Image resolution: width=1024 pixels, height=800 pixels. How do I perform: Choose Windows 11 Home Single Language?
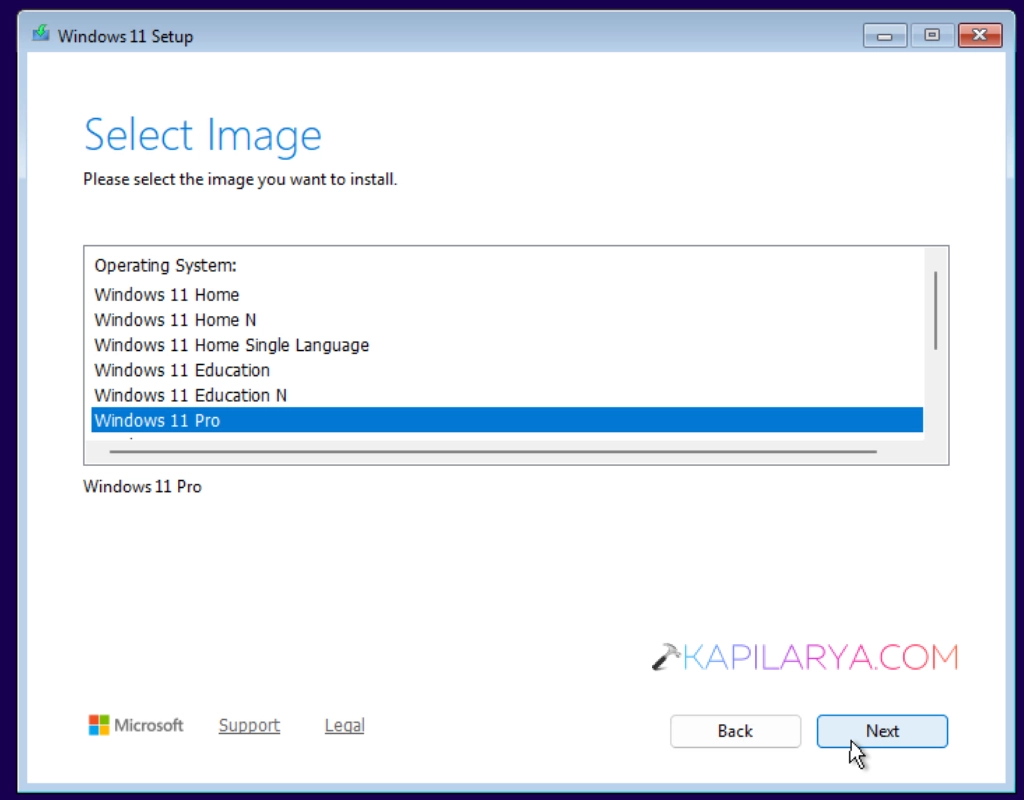507,345
